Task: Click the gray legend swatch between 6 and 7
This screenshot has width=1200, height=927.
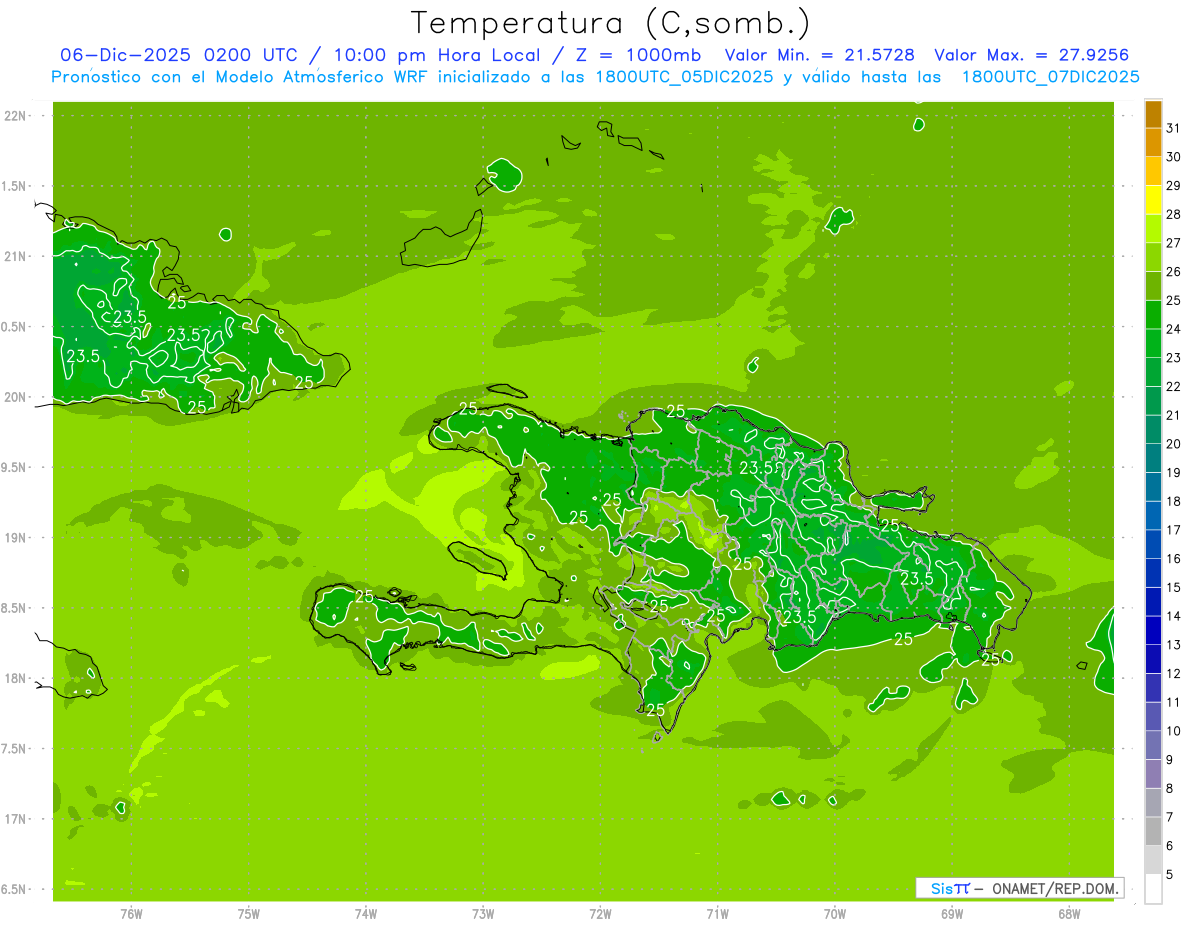Action: tap(1153, 831)
